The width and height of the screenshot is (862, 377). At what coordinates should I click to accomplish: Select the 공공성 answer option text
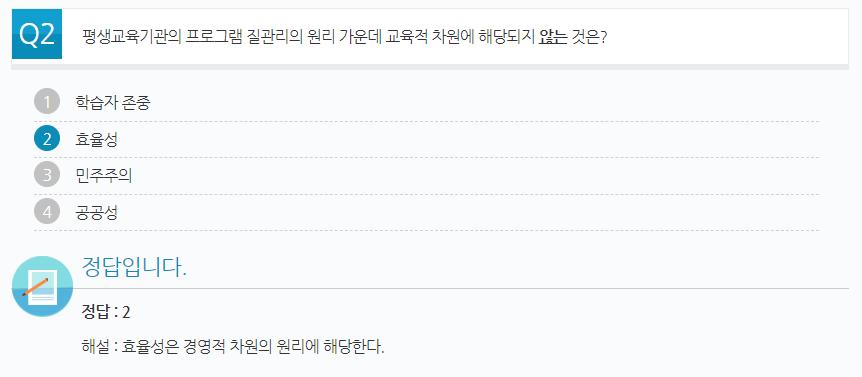pyautogui.click(x=96, y=212)
